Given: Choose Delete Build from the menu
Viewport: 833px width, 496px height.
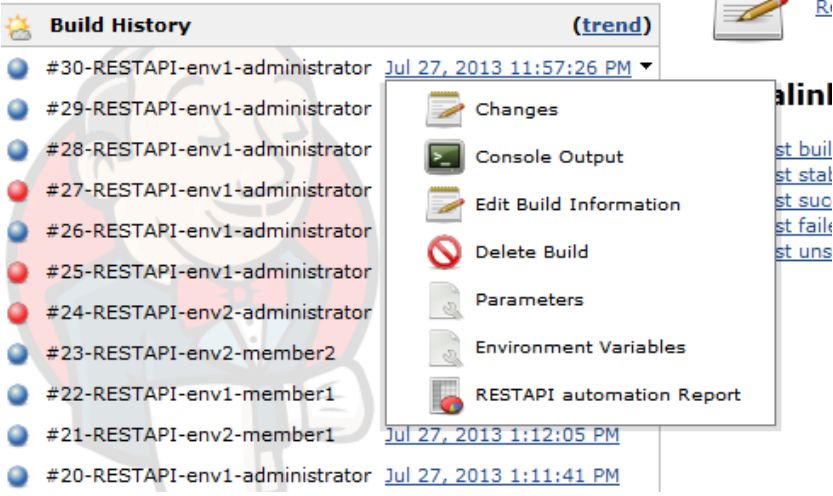Looking at the screenshot, I should pyautogui.click(x=532, y=252).
